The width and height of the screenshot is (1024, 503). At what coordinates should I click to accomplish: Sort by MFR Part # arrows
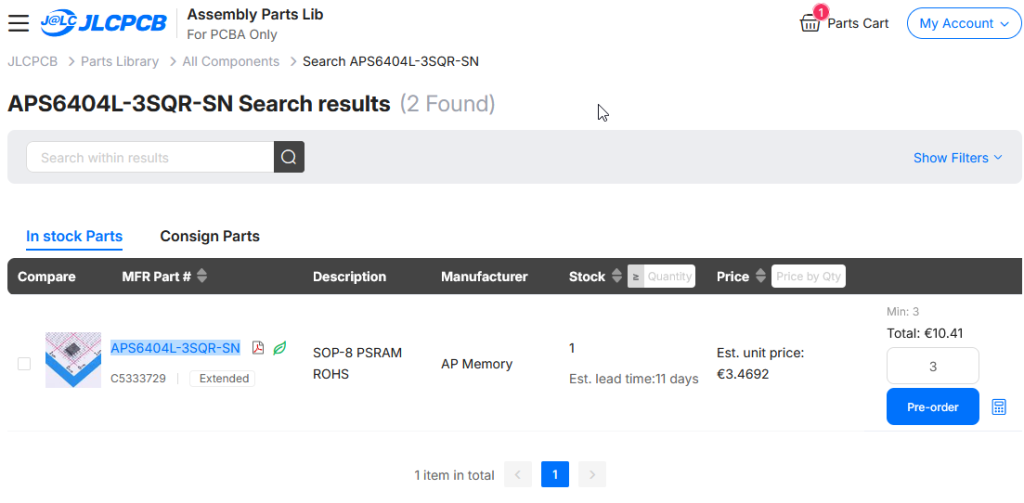pos(202,276)
